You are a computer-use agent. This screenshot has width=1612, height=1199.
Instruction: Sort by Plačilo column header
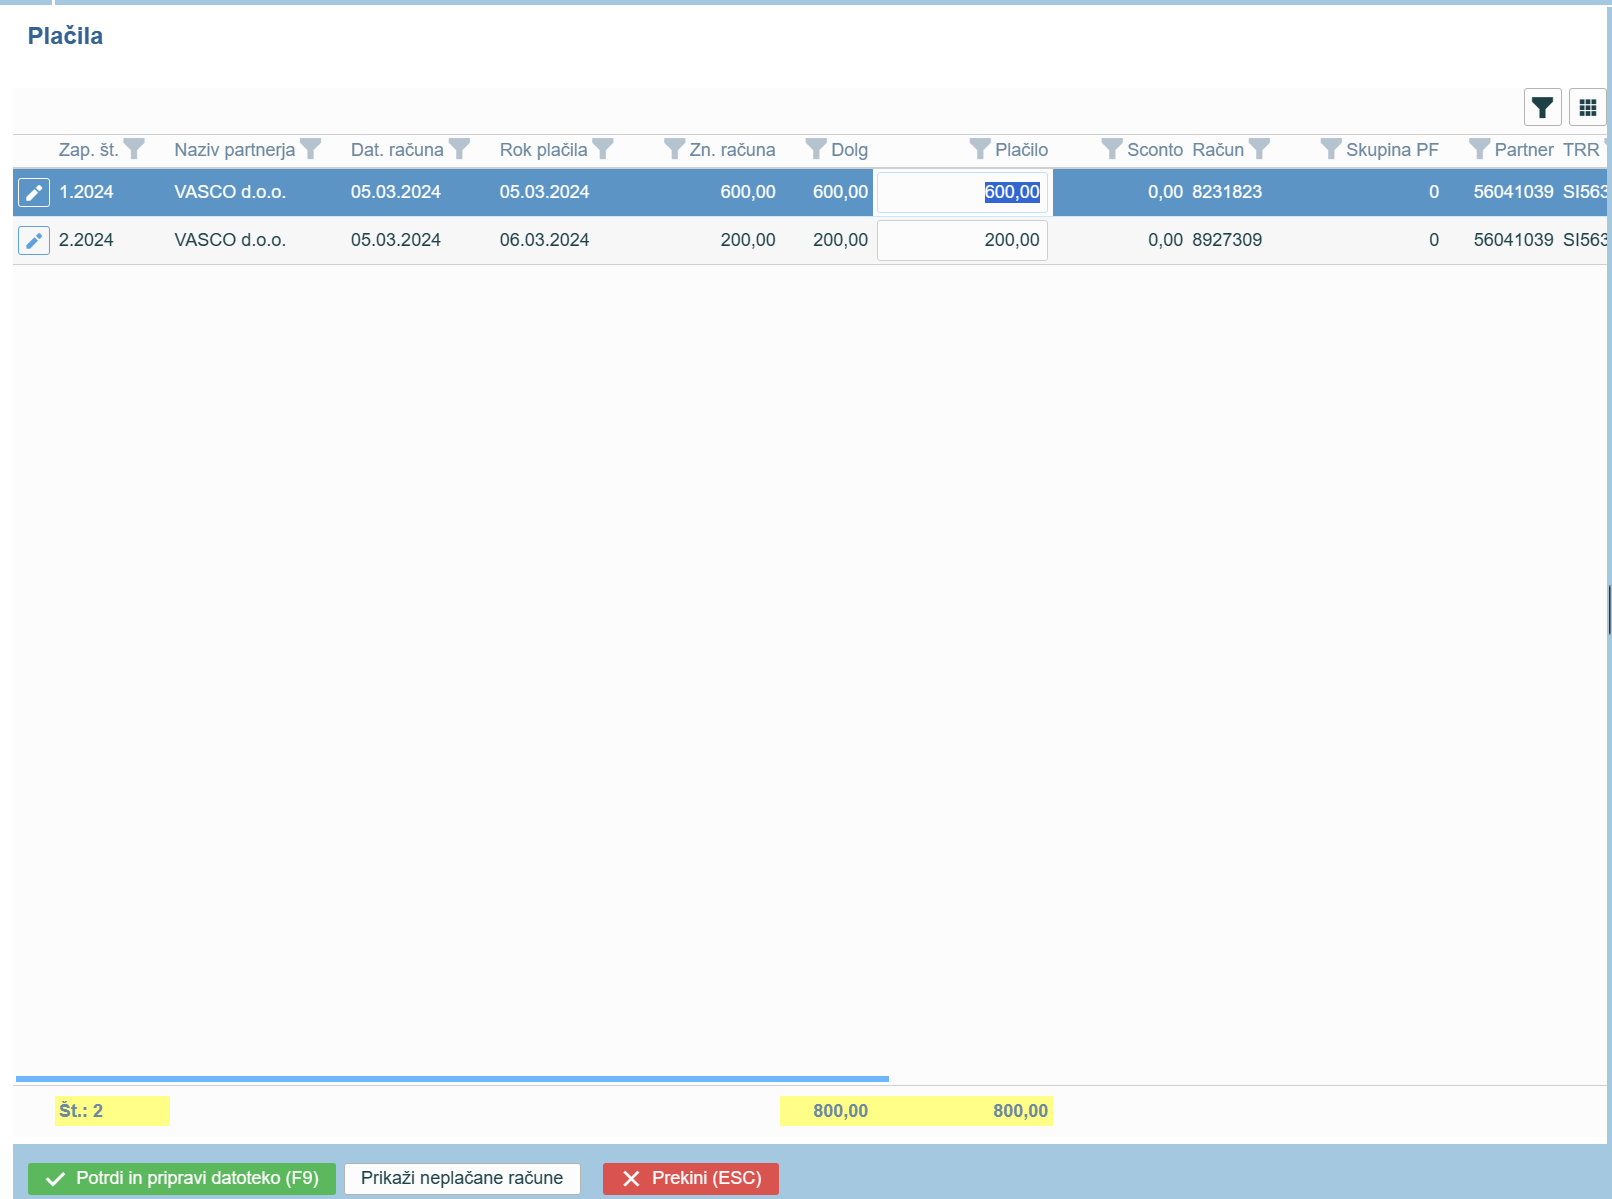(x=1021, y=150)
